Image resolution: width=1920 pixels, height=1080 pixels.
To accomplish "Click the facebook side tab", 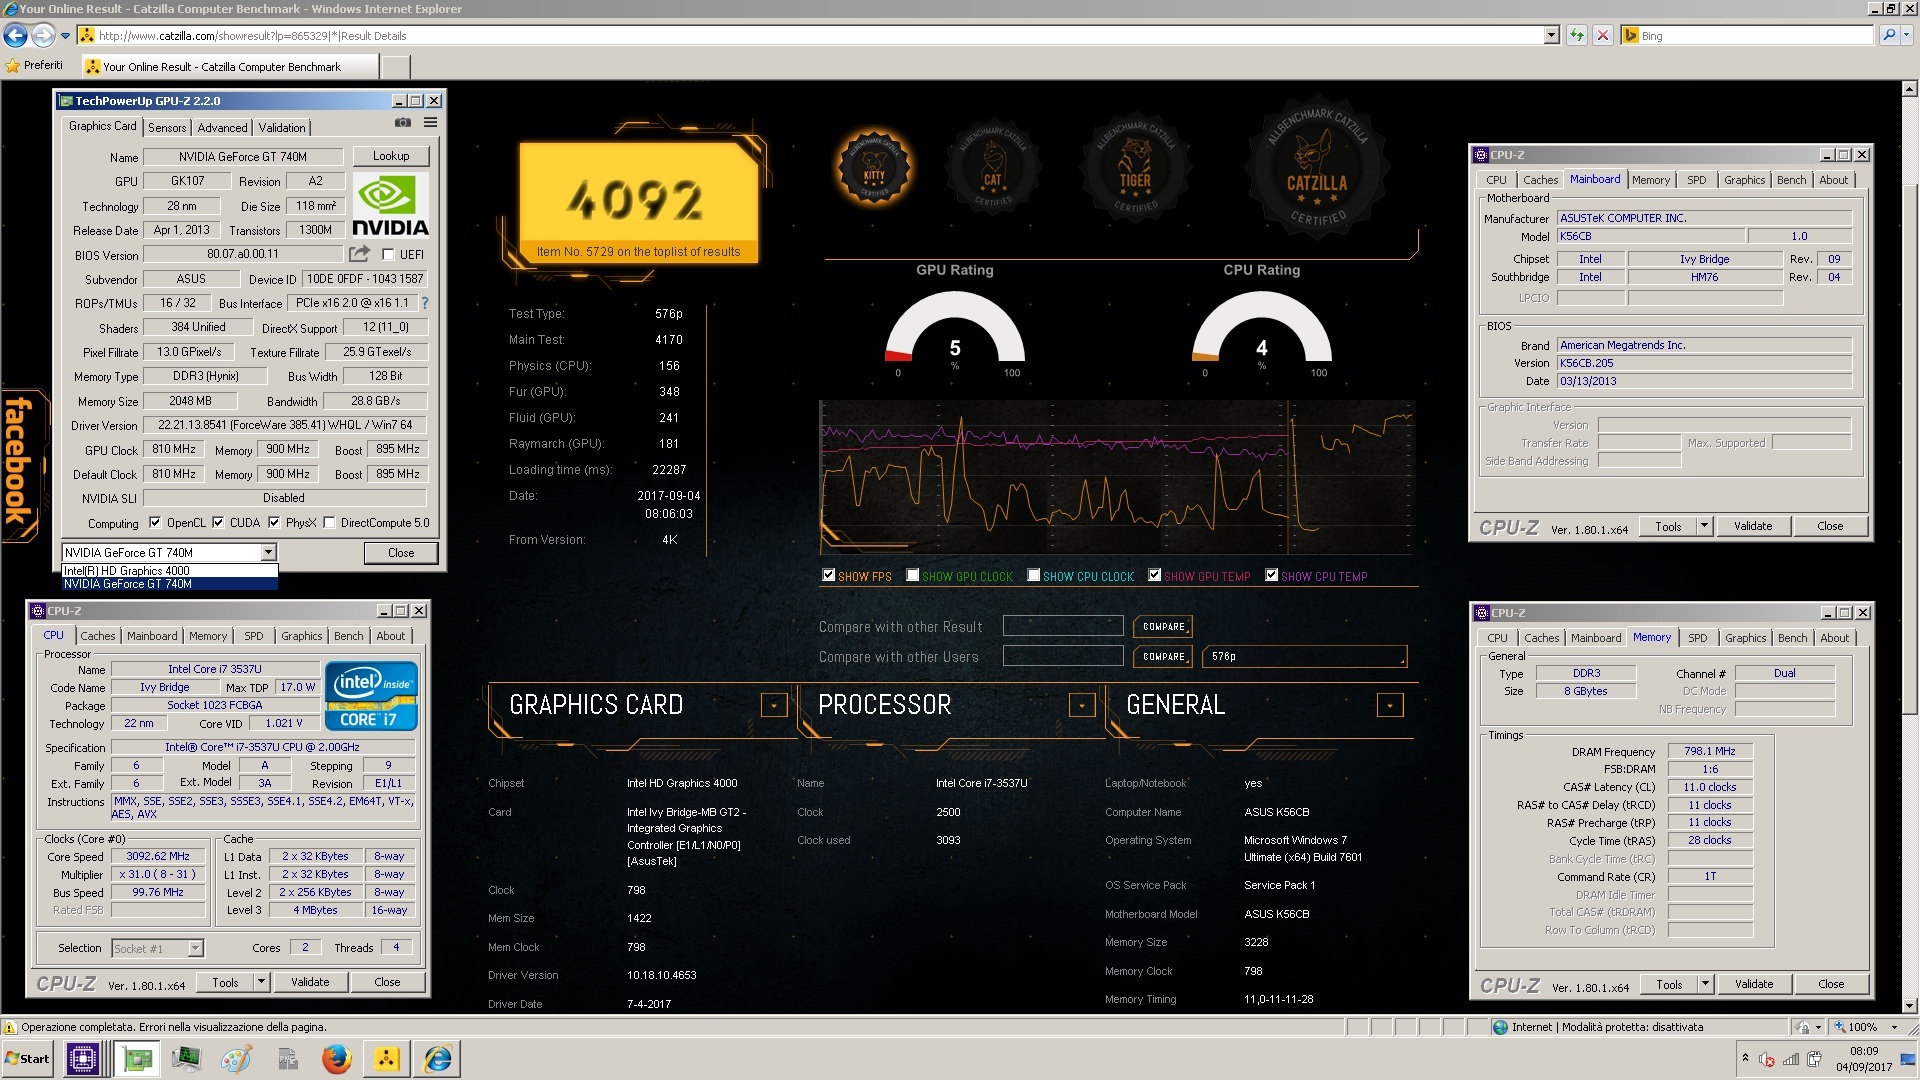I will click(x=20, y=464).
